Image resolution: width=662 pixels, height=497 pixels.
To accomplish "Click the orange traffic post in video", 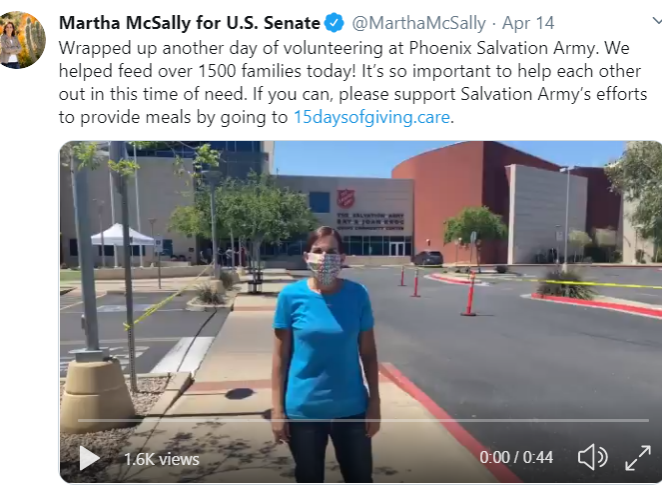I will click(x=469, y=294).
